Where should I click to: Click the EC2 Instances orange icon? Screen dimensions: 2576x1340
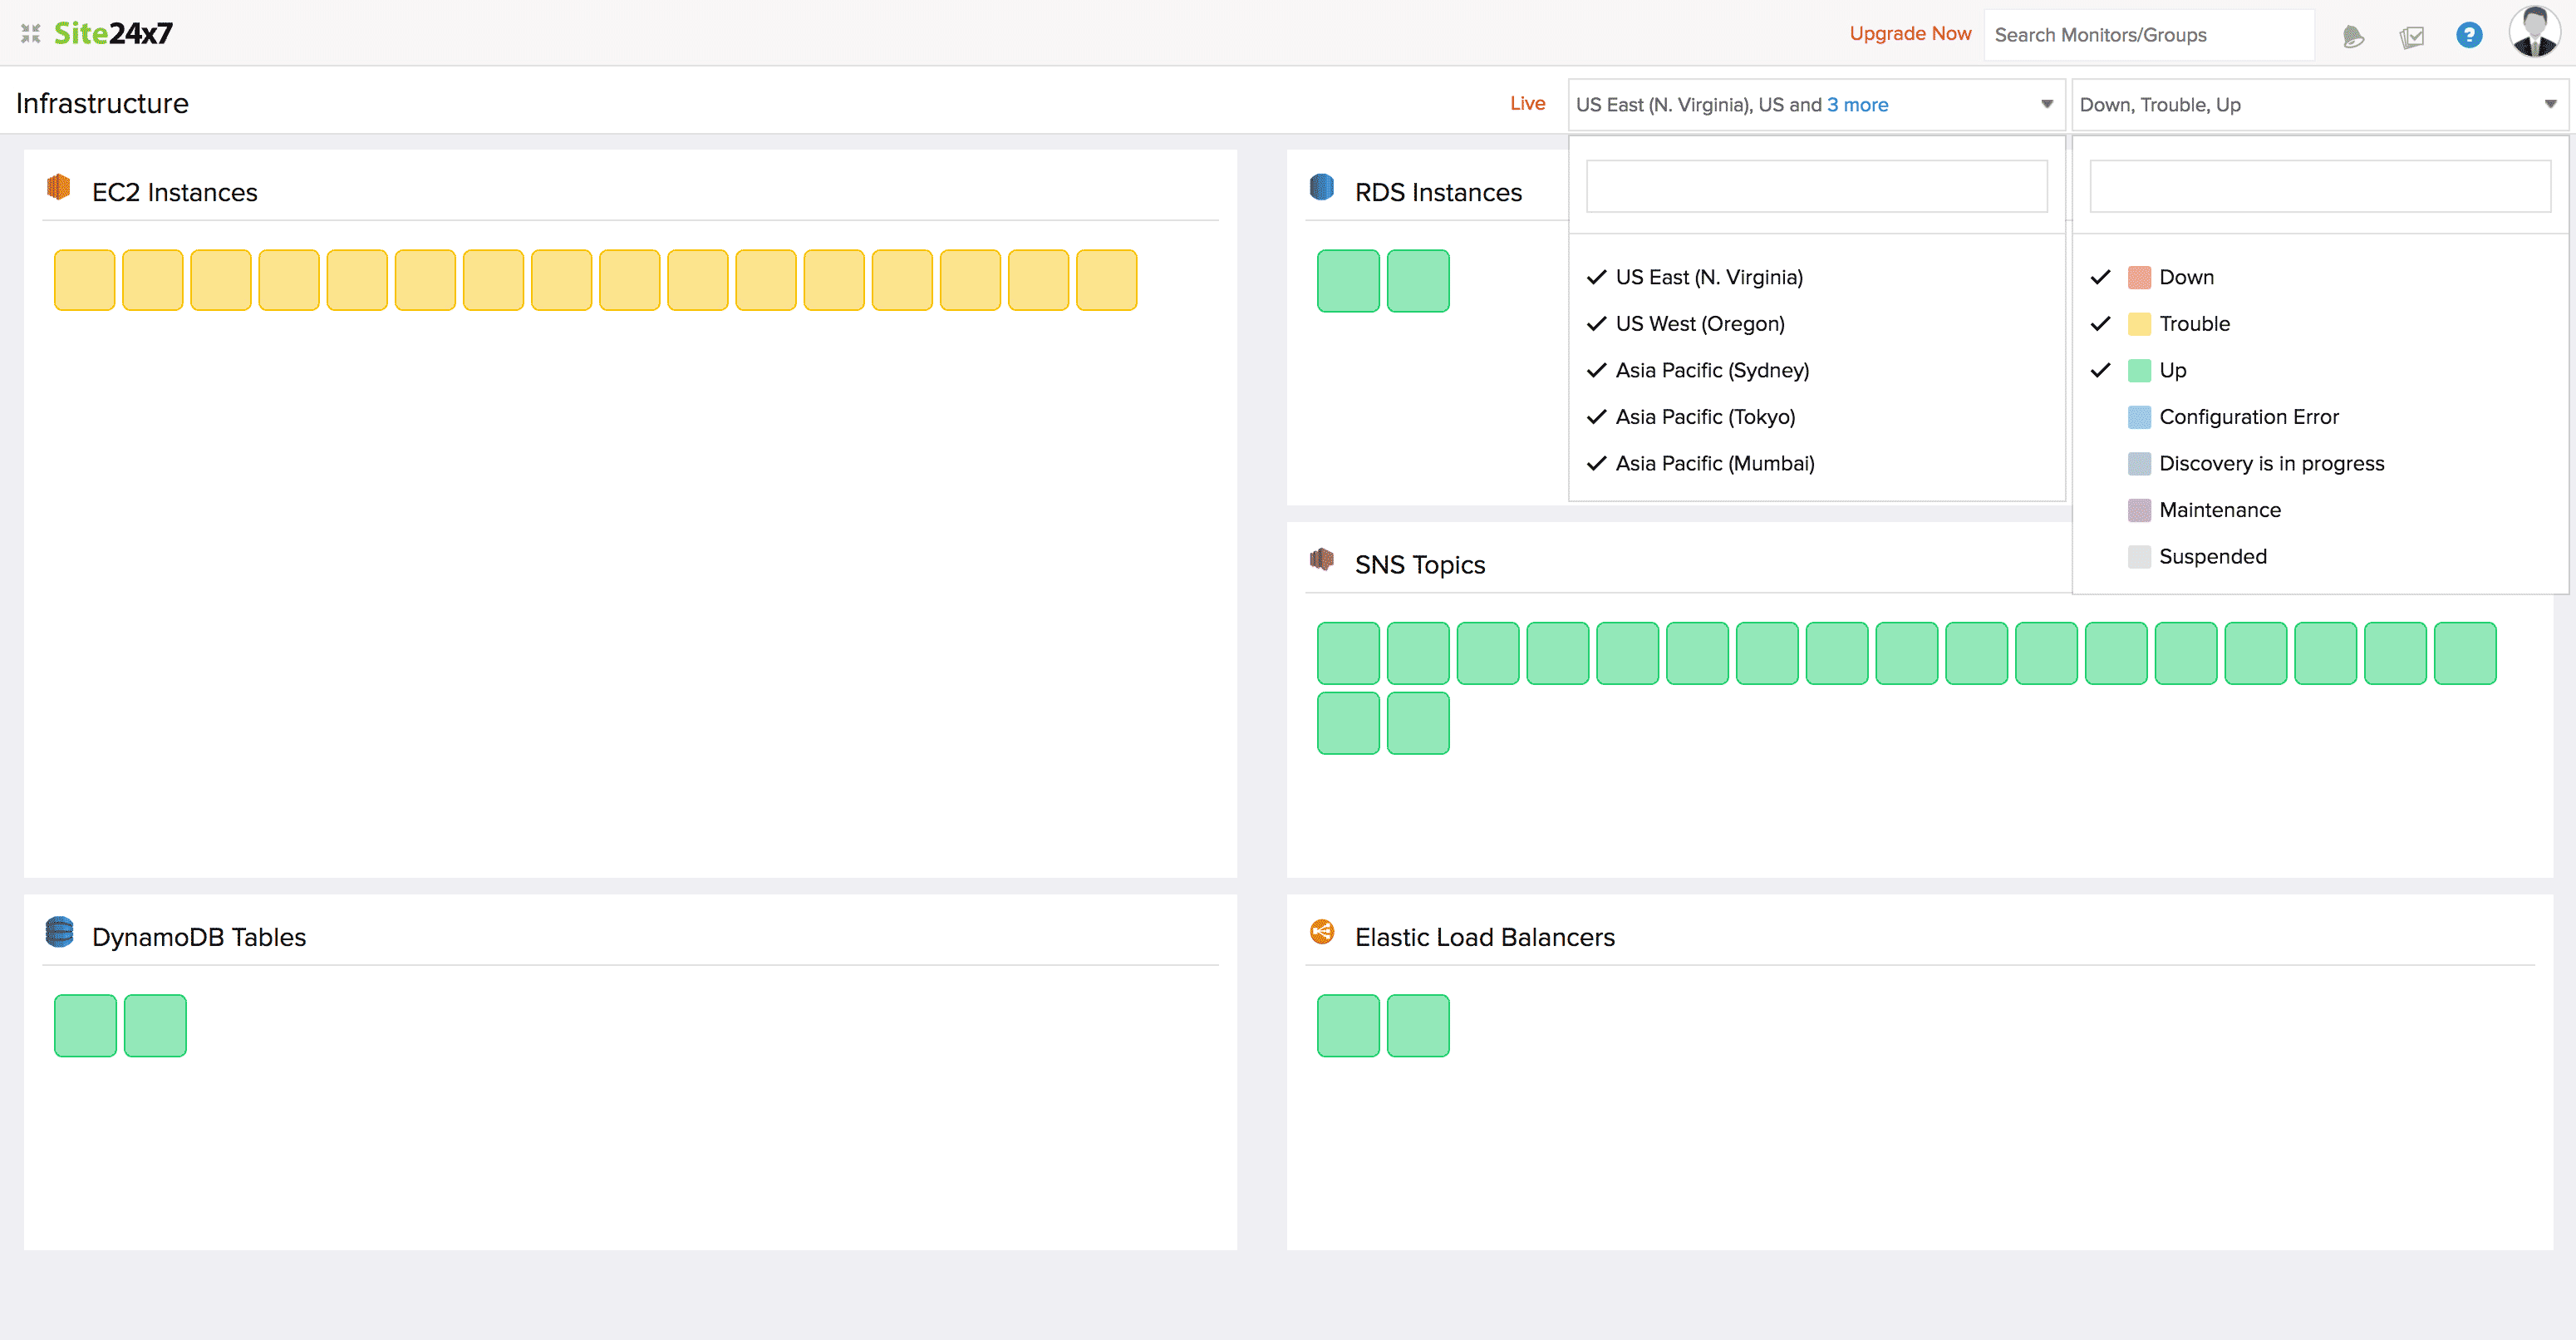[59, 187]
